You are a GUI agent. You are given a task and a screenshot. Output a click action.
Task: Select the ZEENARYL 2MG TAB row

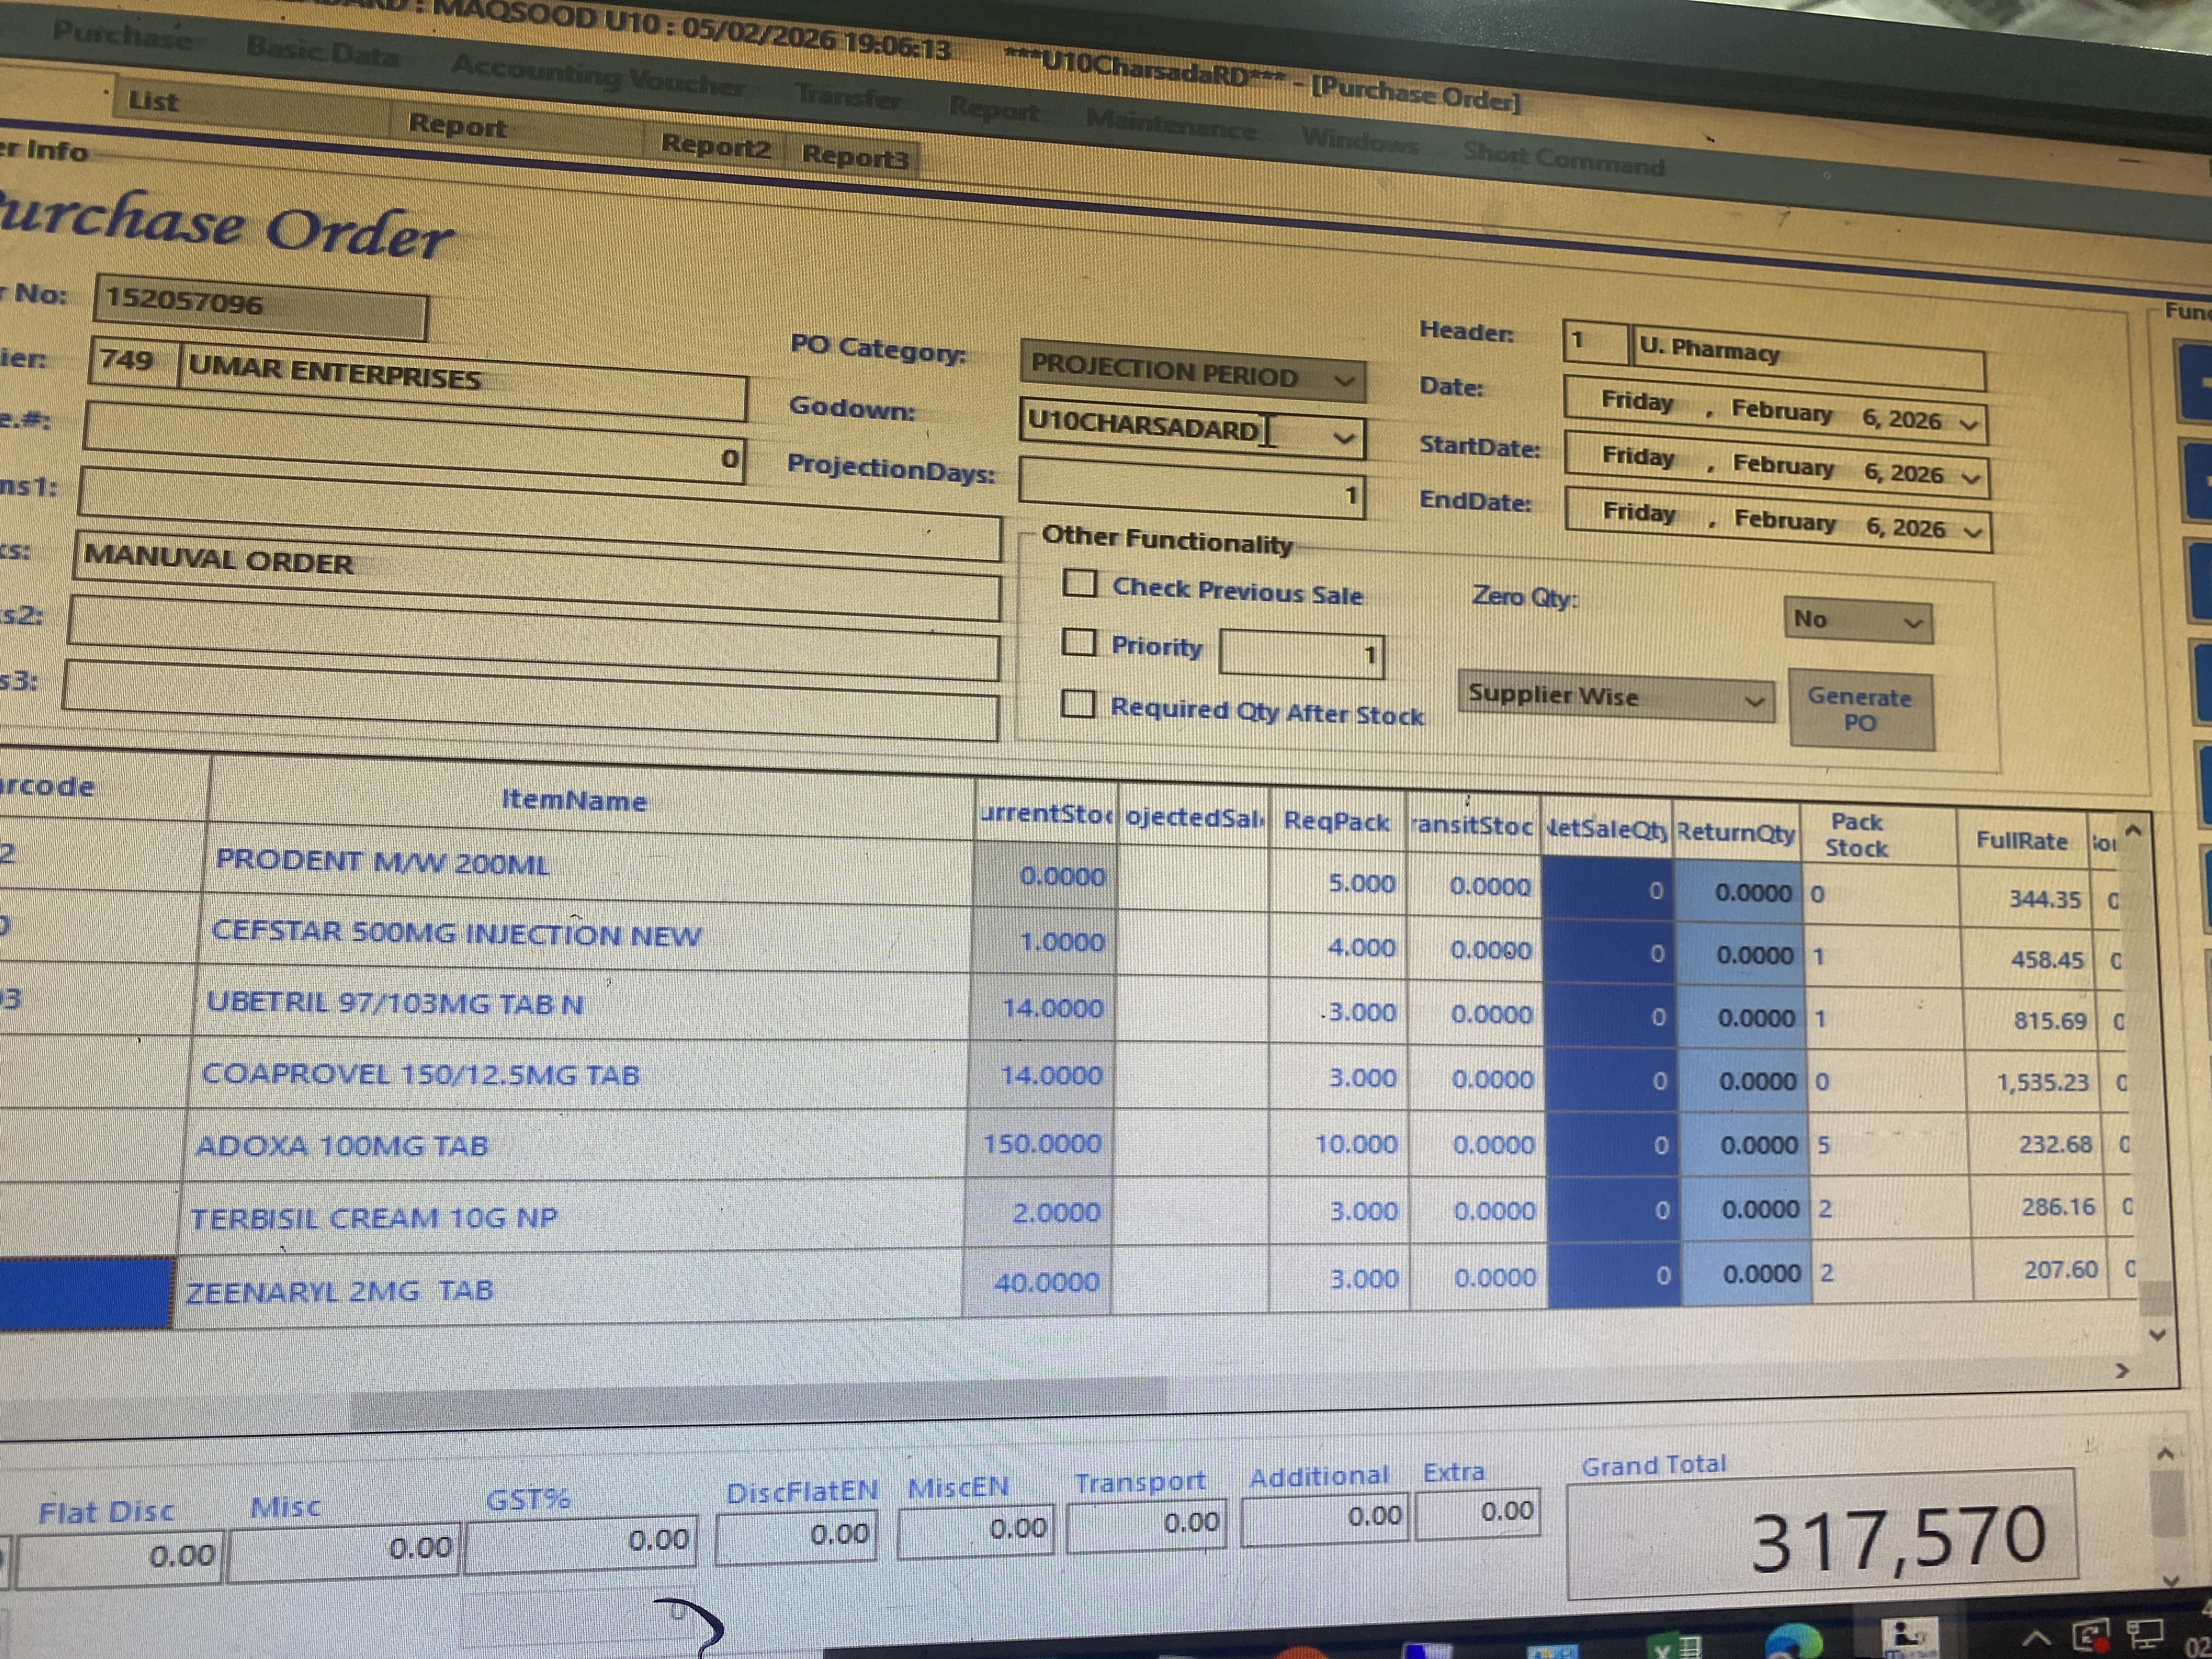coord(340,1291)
